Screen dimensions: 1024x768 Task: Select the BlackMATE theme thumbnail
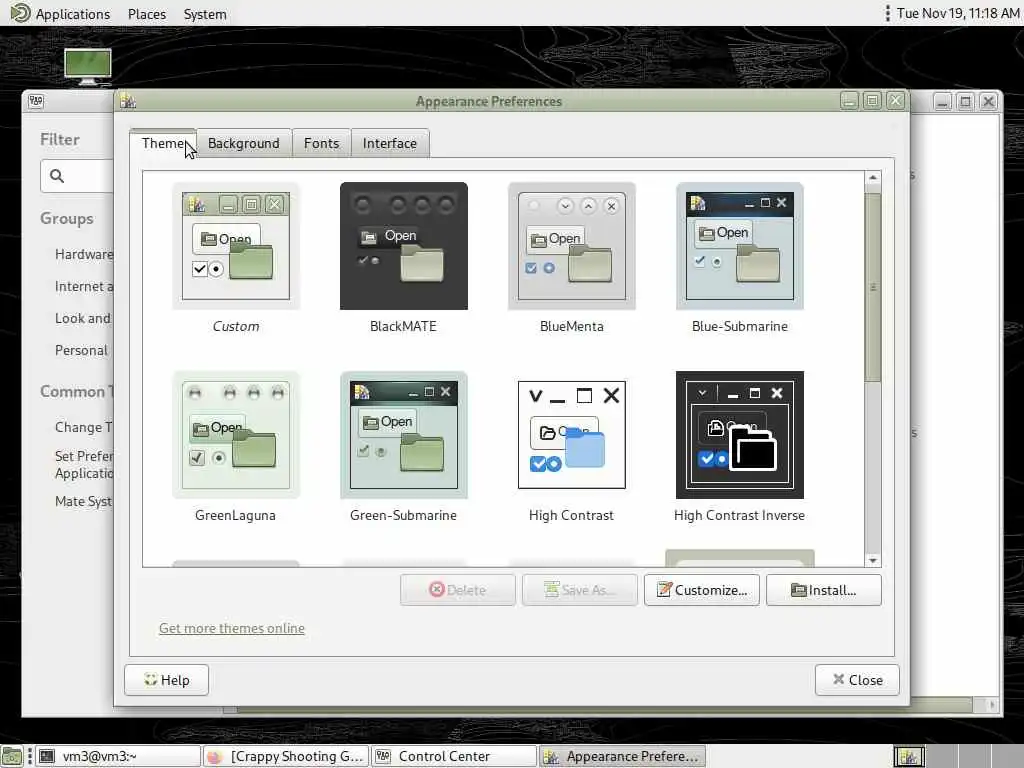click(x=404, y=246)
